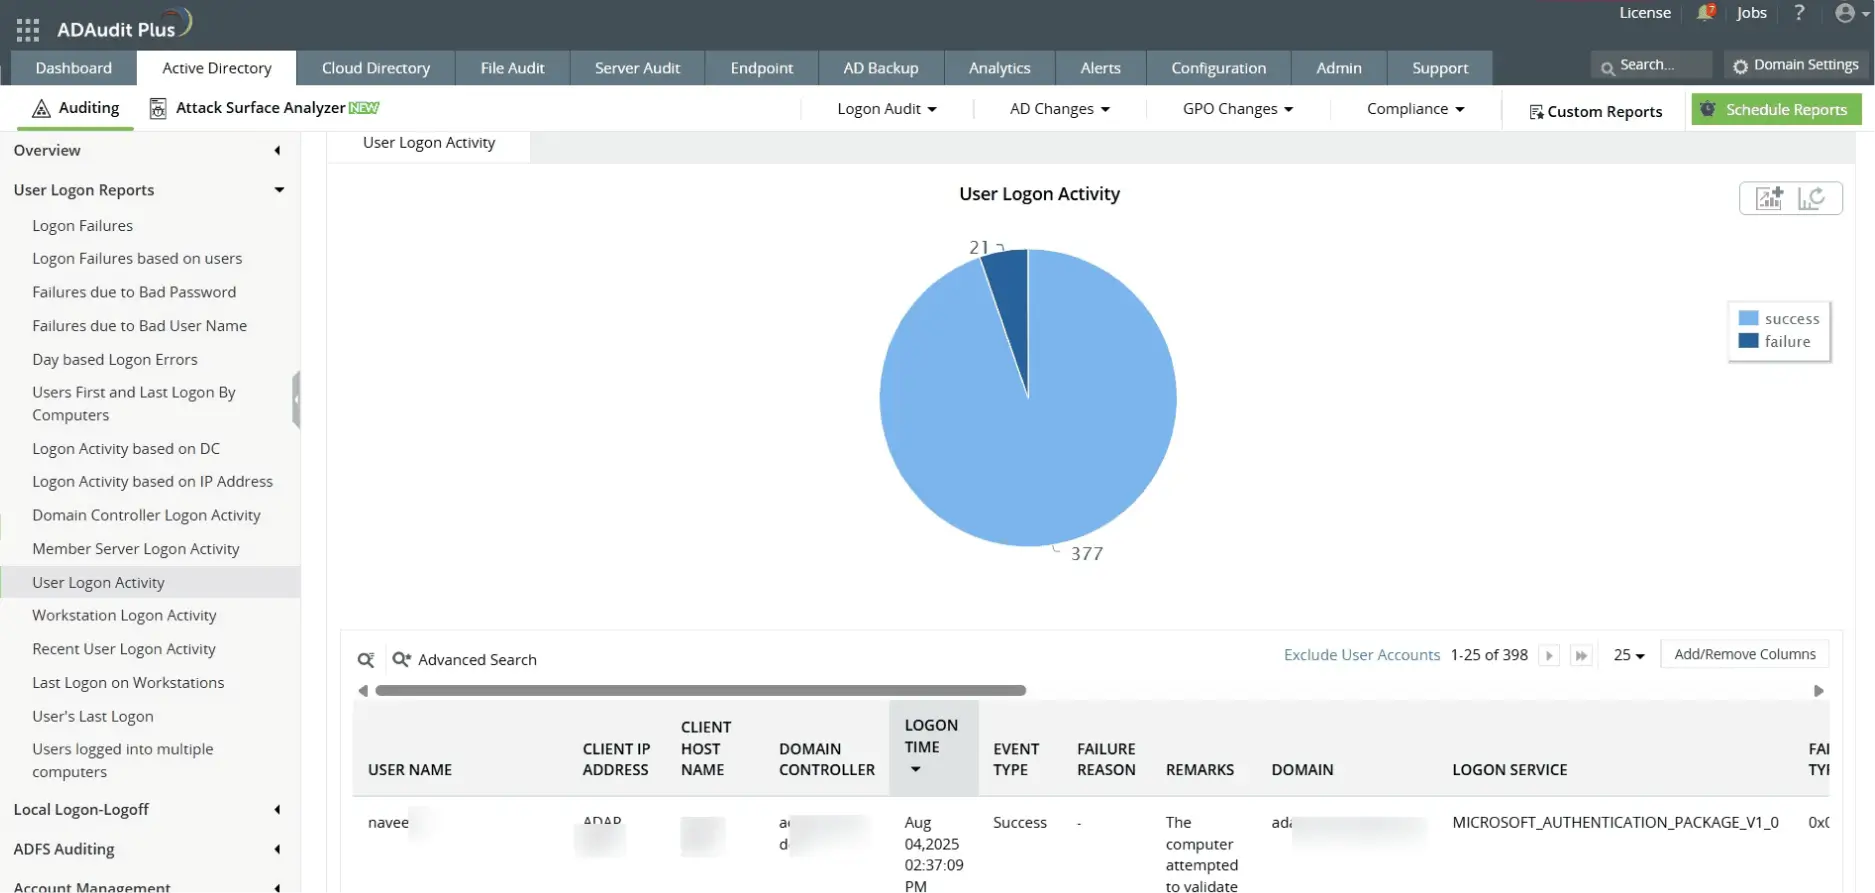Switch to the Dashboard tab
This screenshot has width=1875, height=893.
point(74,68)
